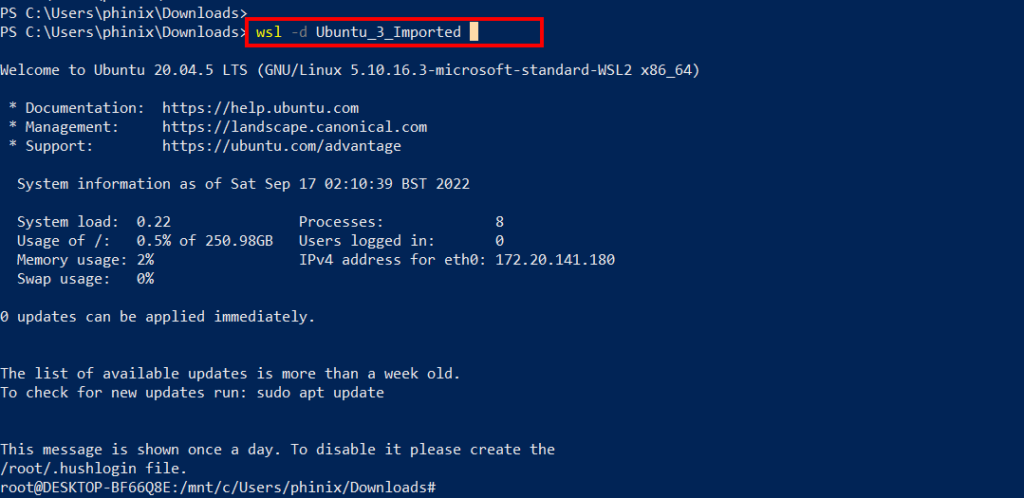Click the Memory usage 2% value

click(145, 260)
